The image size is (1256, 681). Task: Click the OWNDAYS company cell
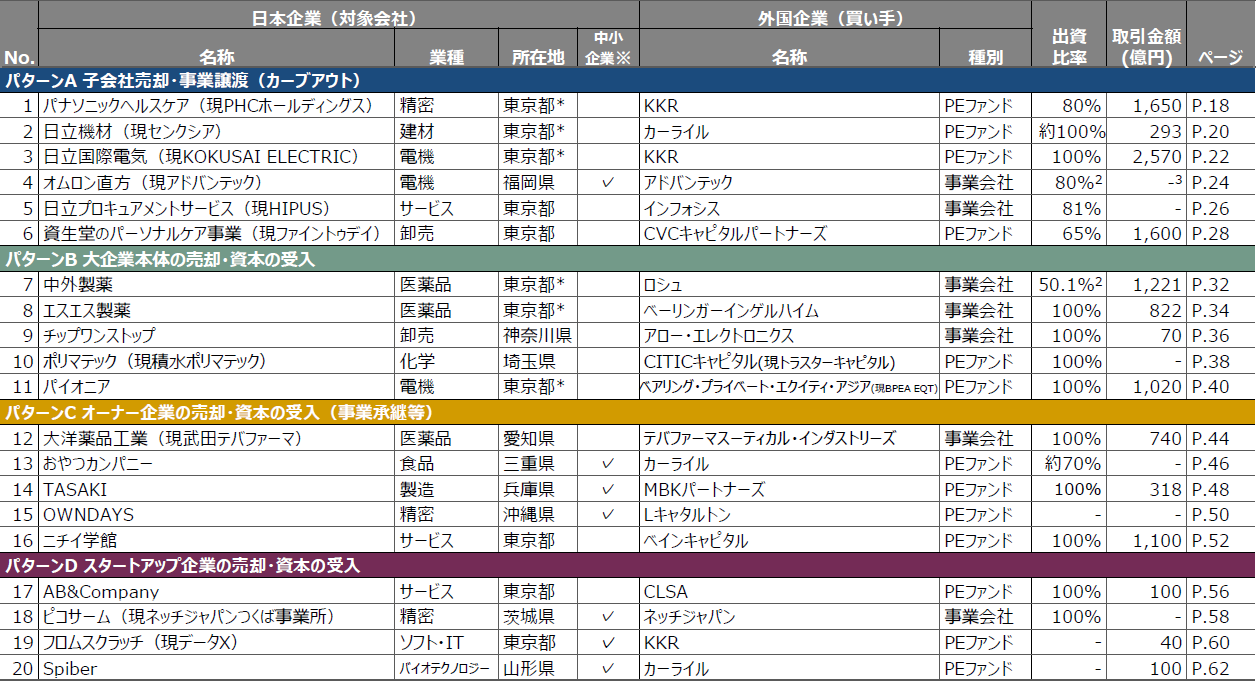pyautogui.click(x=217, y=515)
